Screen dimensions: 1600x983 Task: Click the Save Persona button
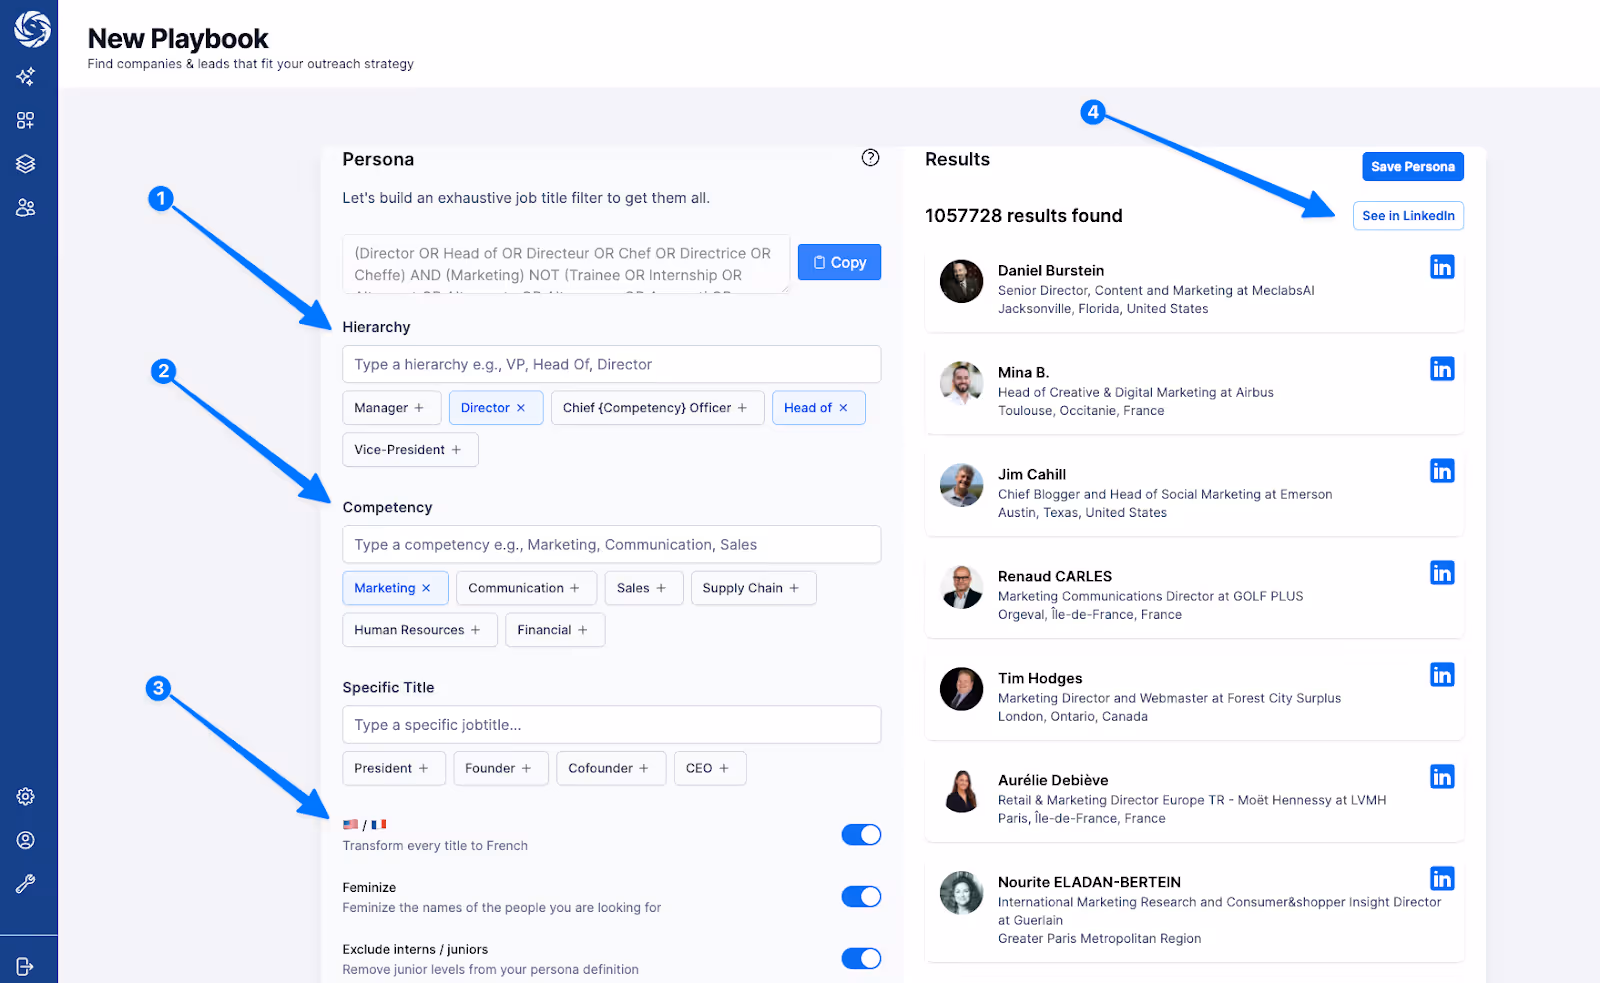click(1412, 167)
